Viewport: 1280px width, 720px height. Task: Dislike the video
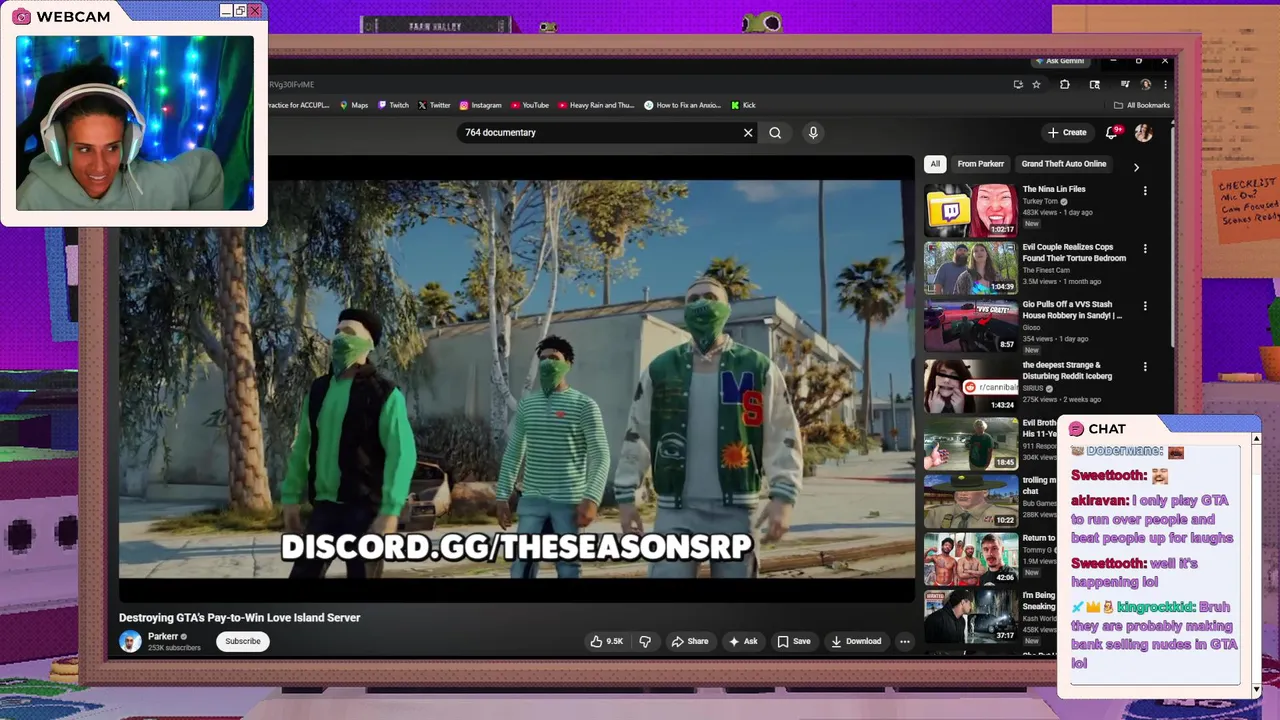pos(645,641)
